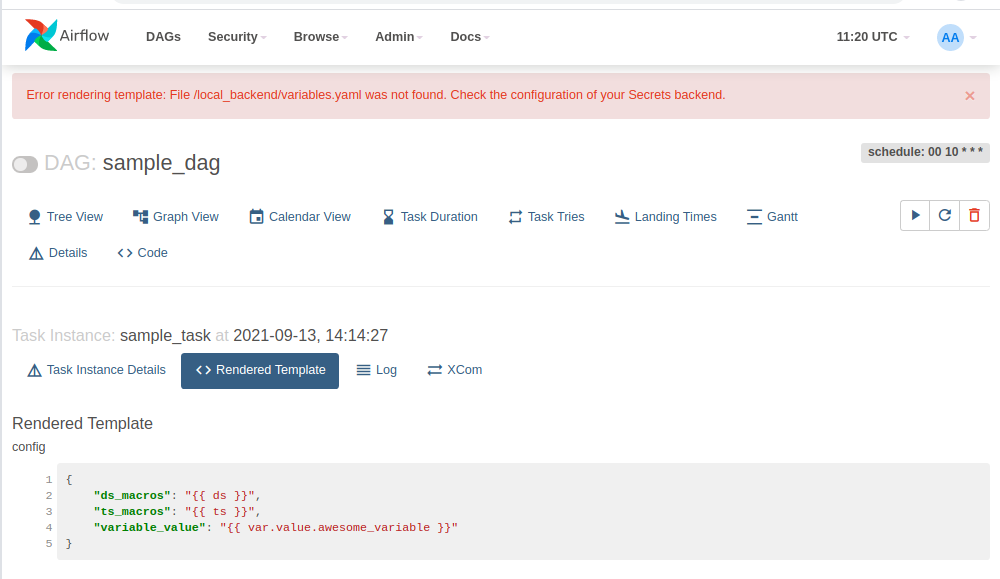Screen dimensions: 1000x579
Task: Go to Task Duration chart
Action: pyautogui.click(x=430, y=217)
